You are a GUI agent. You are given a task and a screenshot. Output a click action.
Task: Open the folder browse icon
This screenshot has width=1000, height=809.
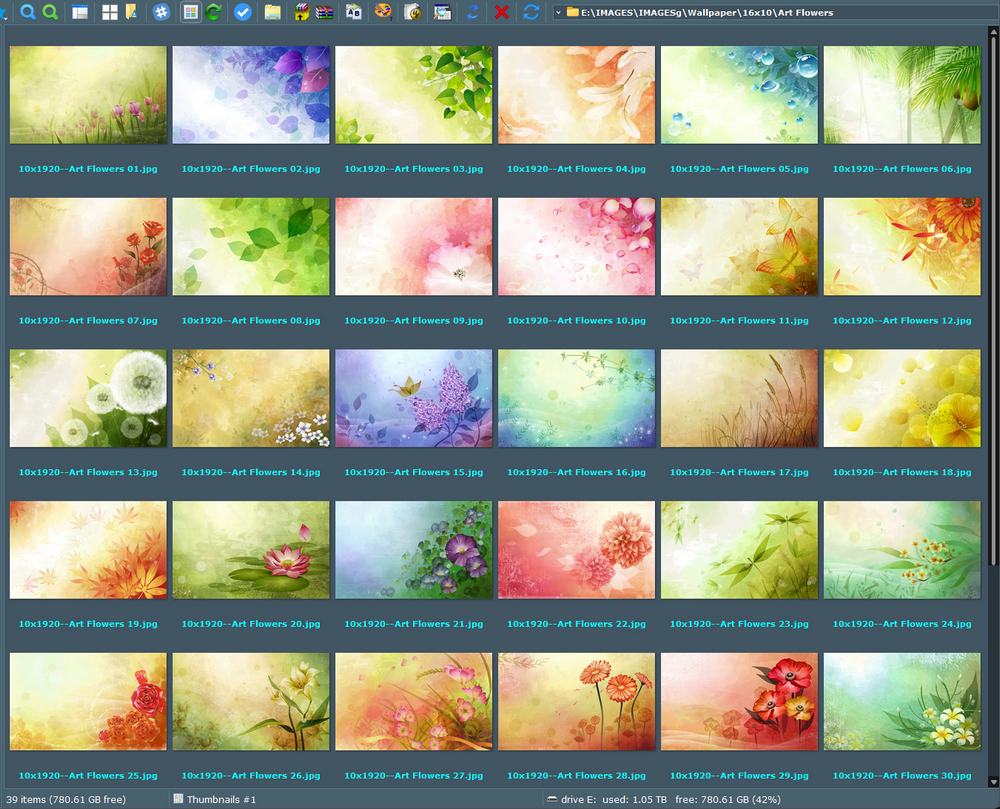click(x=271, y=13)
